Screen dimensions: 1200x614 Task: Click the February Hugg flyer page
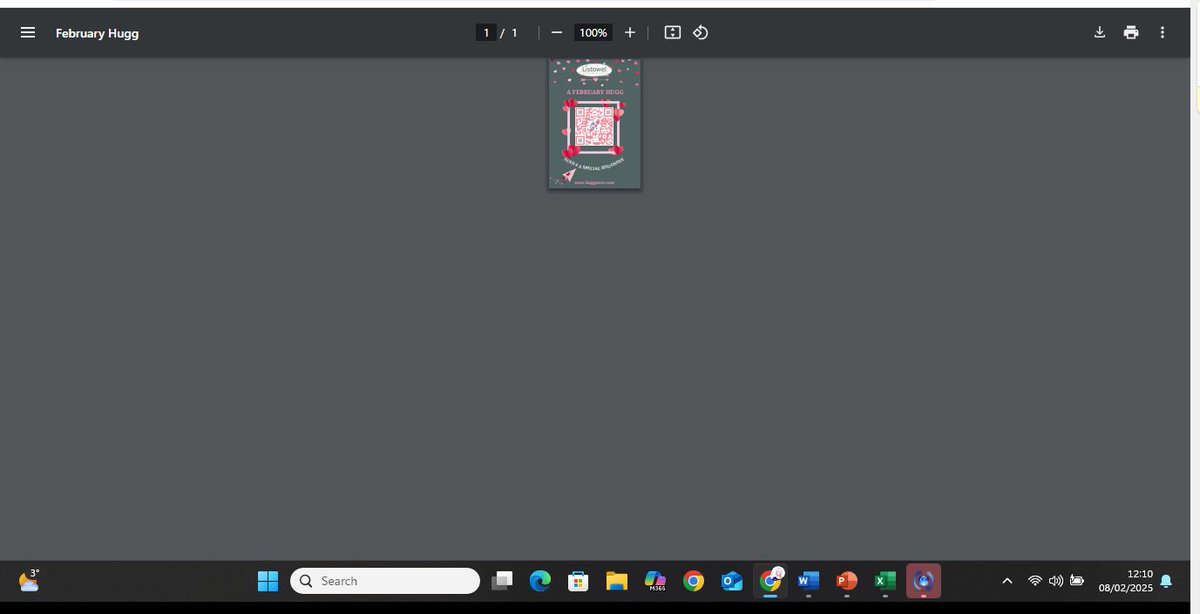tap(594, 123)
